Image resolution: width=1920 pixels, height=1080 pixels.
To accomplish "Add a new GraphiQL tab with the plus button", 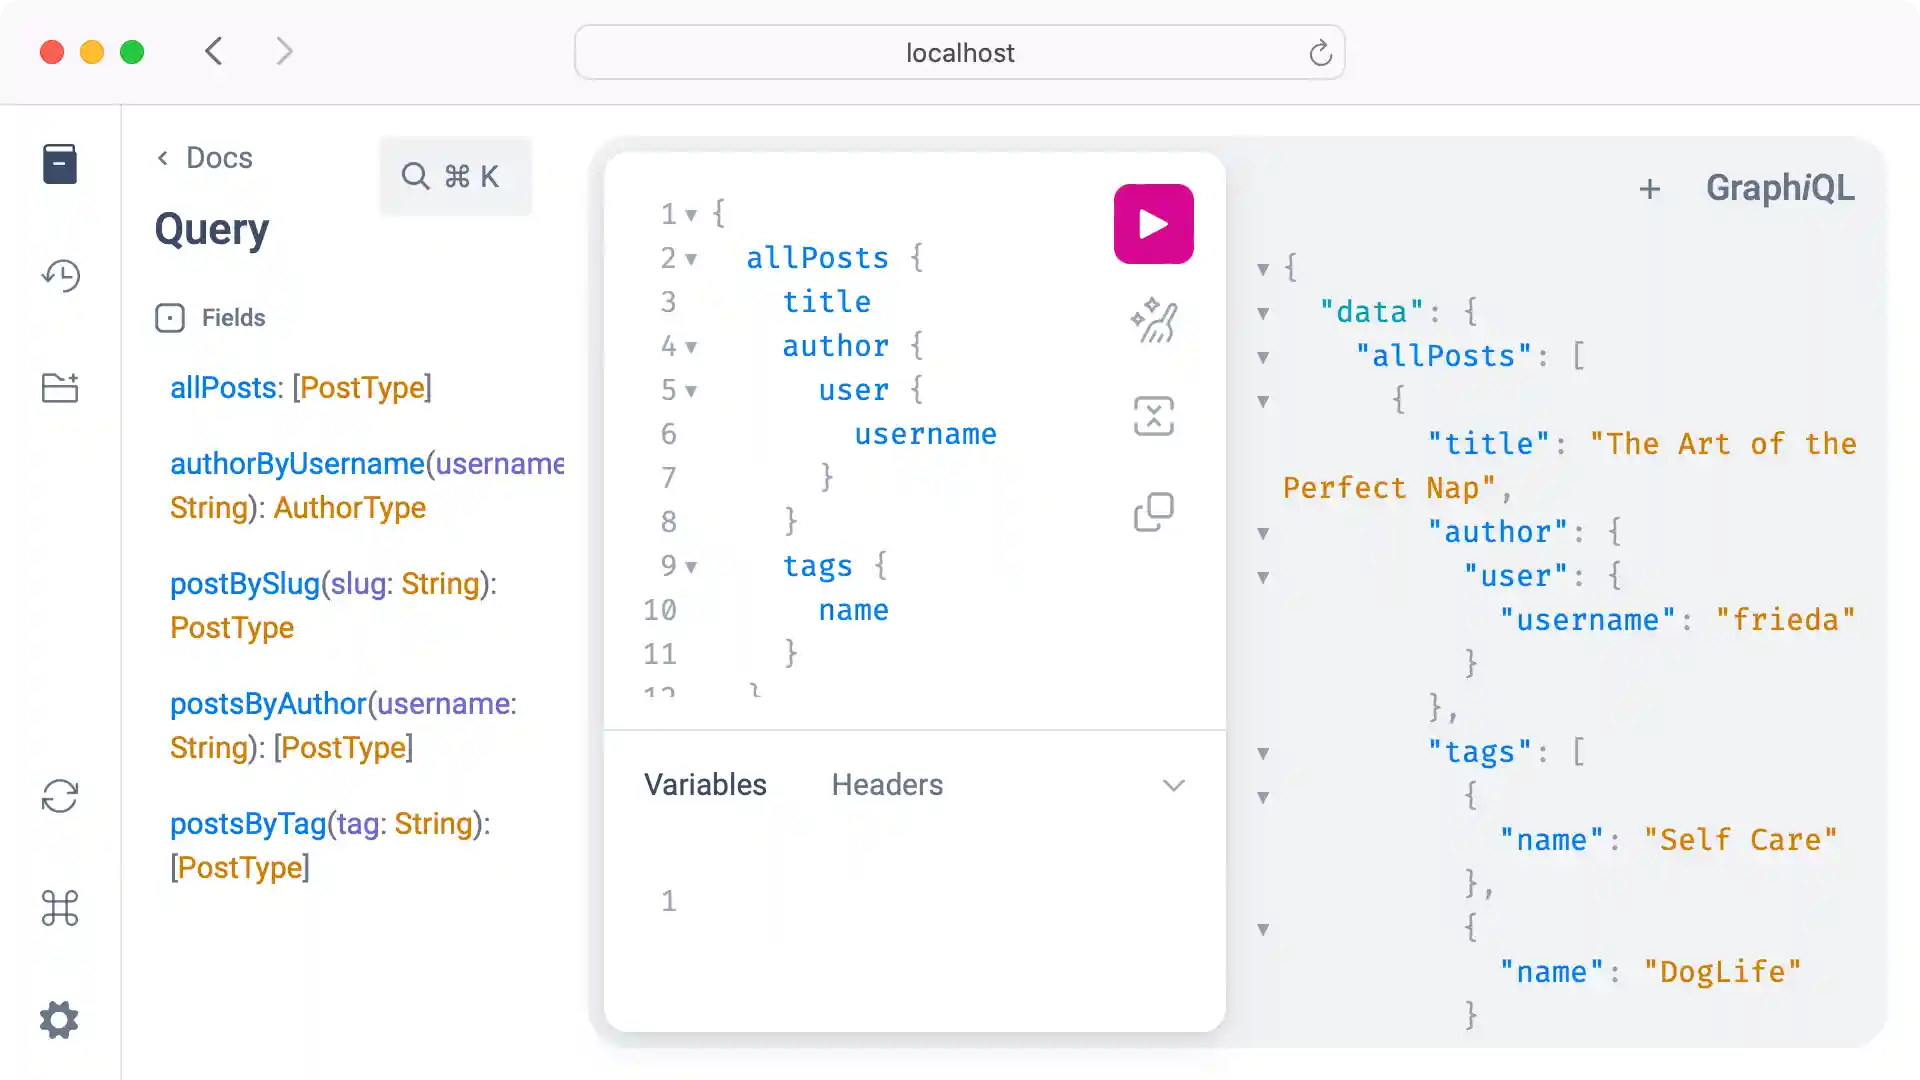I will (x=1650, y=188).
